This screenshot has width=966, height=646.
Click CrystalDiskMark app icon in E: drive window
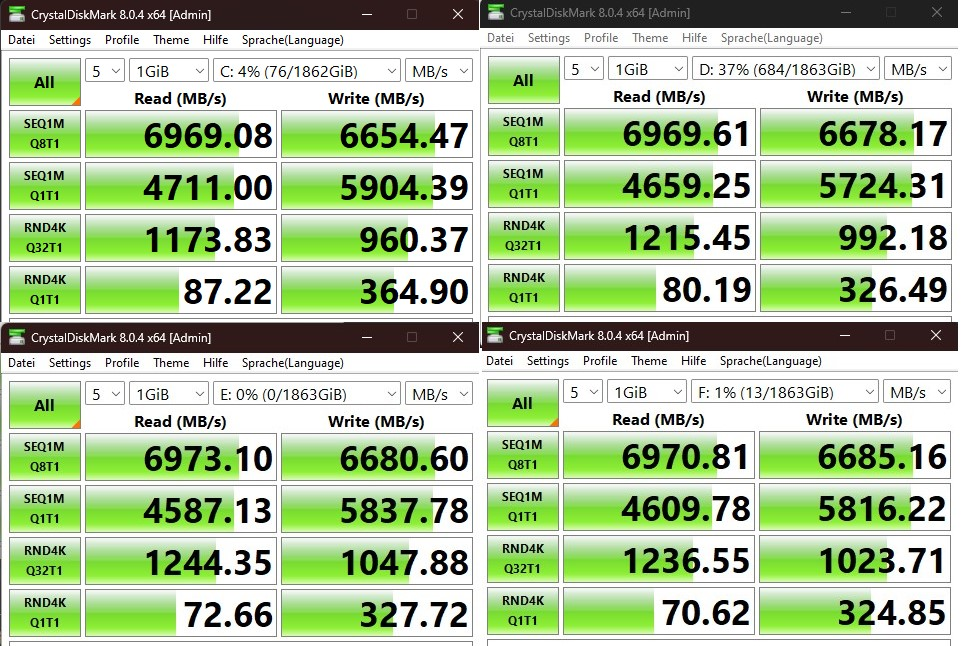pyautogui.click(x=17, y=337)
